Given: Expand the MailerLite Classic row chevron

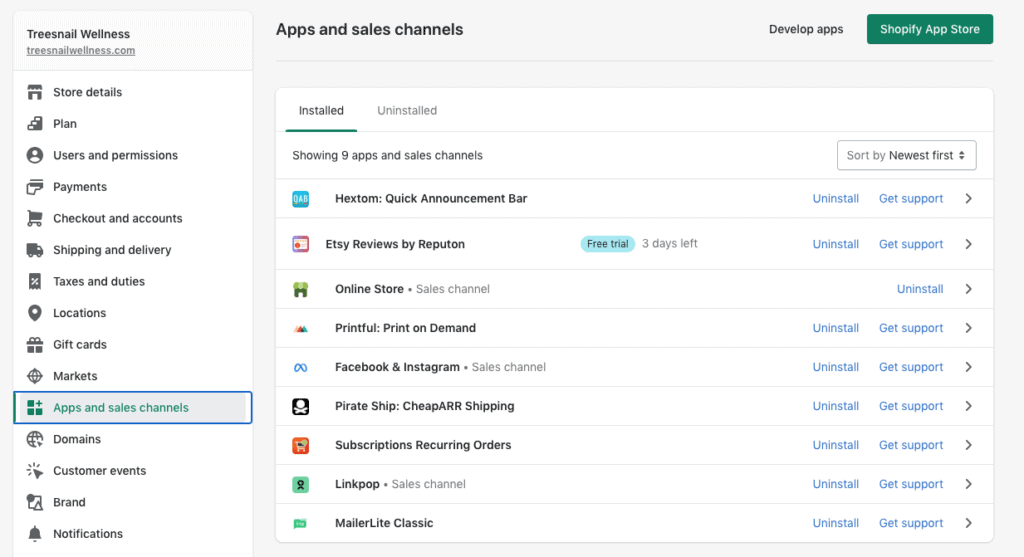Looking at the screenshot, I should pos(968,523).
